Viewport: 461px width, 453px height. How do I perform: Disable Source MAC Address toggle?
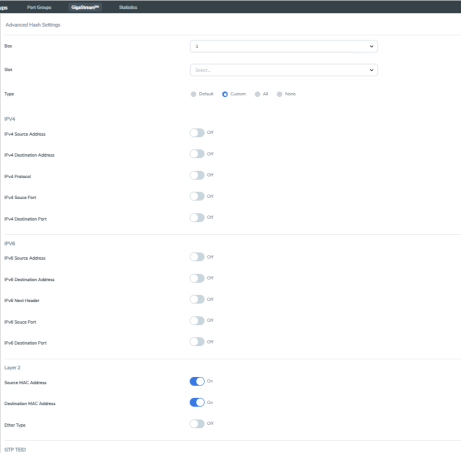(197, 381)
